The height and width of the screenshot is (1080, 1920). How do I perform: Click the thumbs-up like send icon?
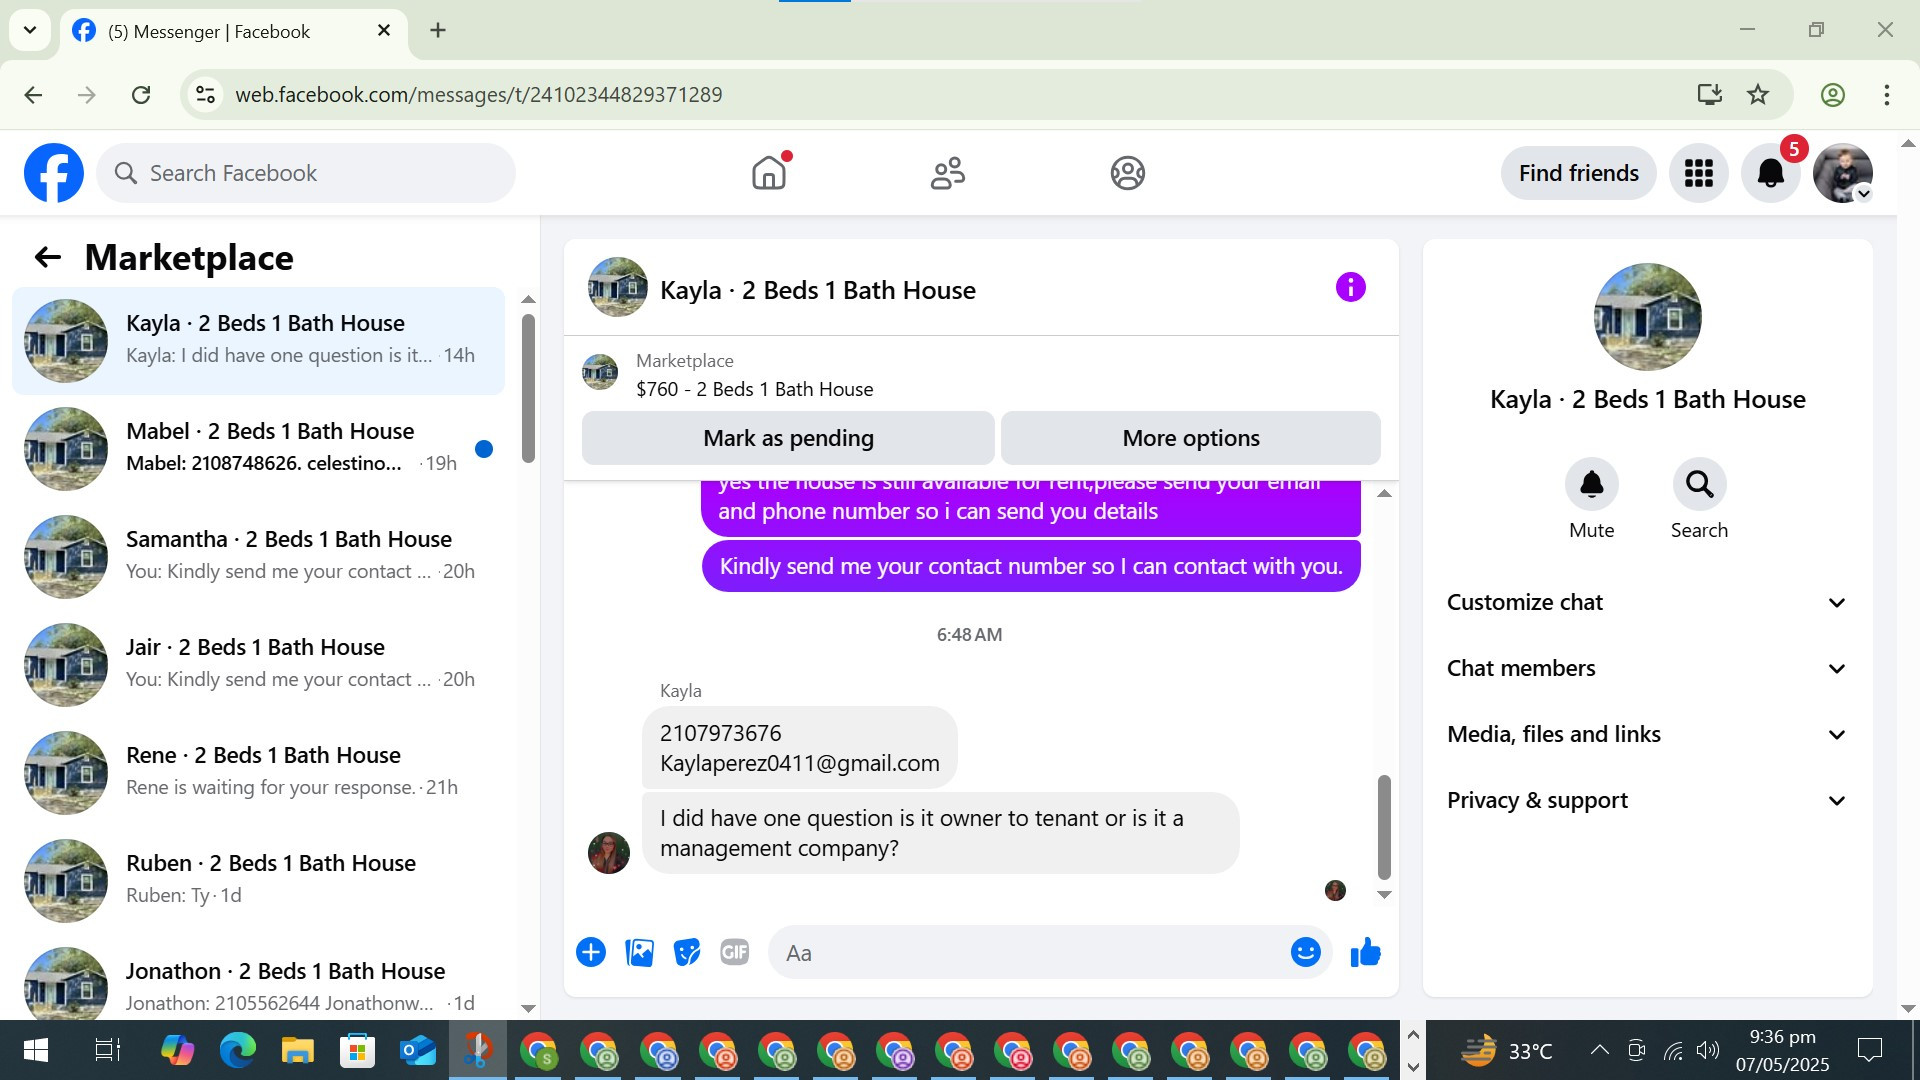click(1365, 953)
